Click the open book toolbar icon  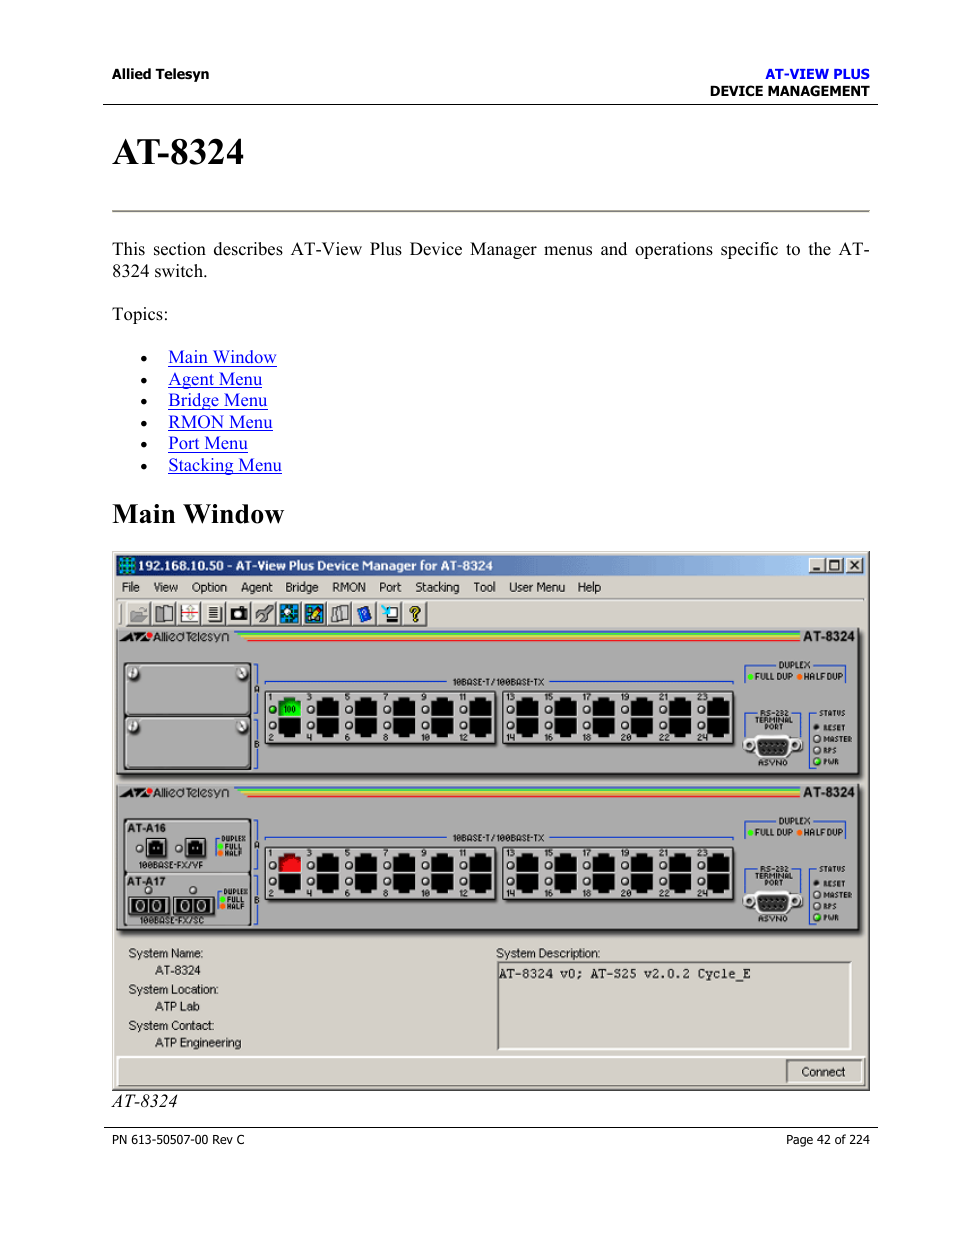pyautogui.click(x=164, y=614)
